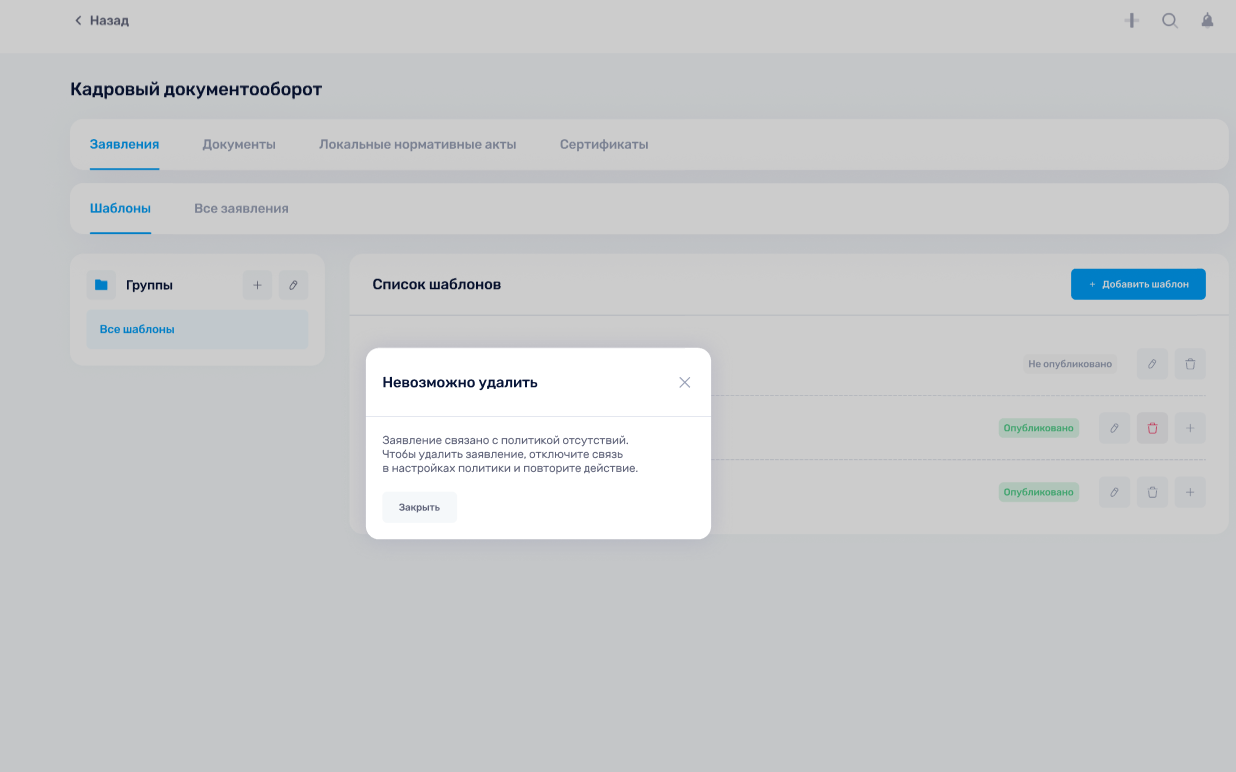Viewport: 1236px width, 772px height.
Task: Select 'Все шаблоны' in the groups list
Action: (197, 329)
